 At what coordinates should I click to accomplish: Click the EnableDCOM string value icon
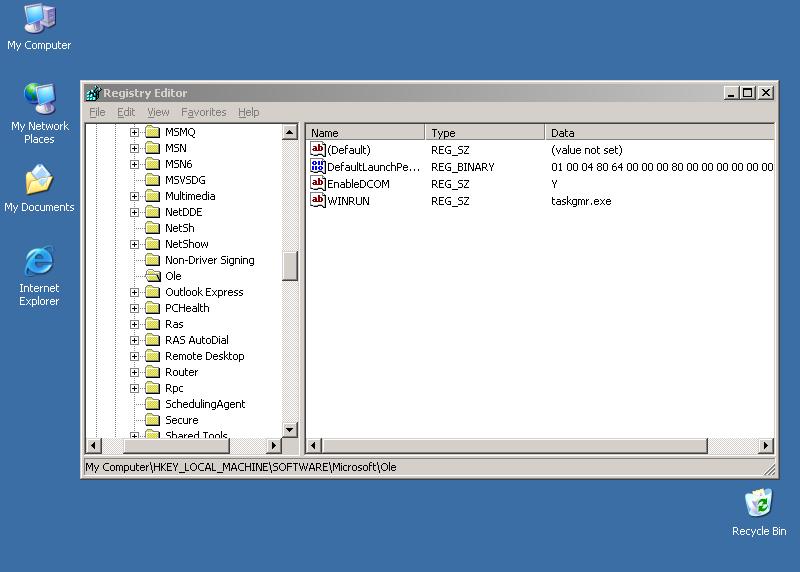point(317,183)
